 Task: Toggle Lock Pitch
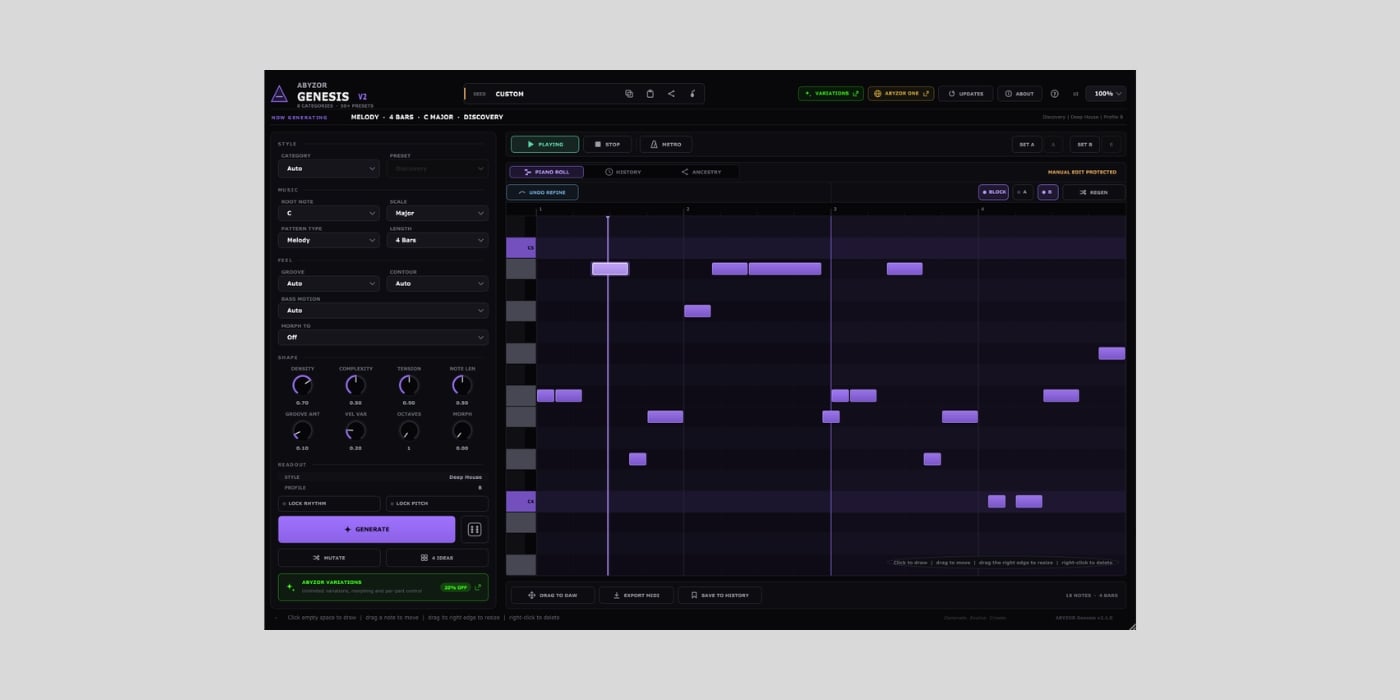tap(437, 504)
